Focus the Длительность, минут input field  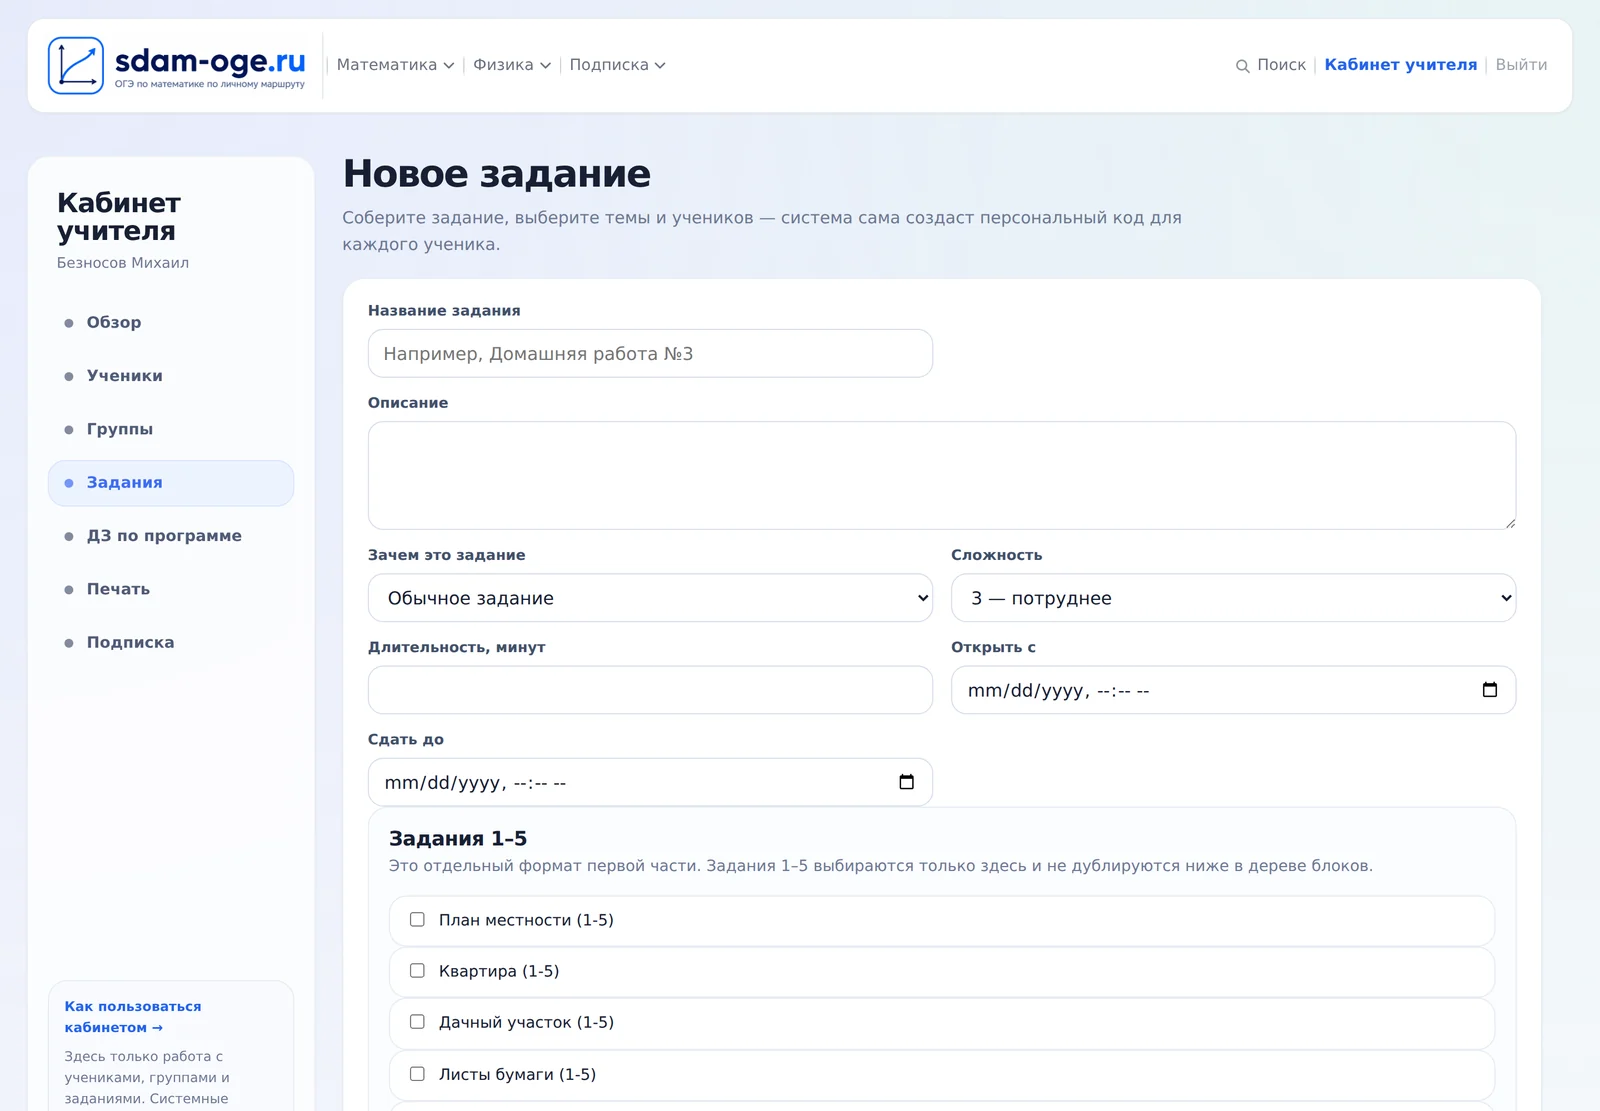pyautogui.click(x=650, y=690)
